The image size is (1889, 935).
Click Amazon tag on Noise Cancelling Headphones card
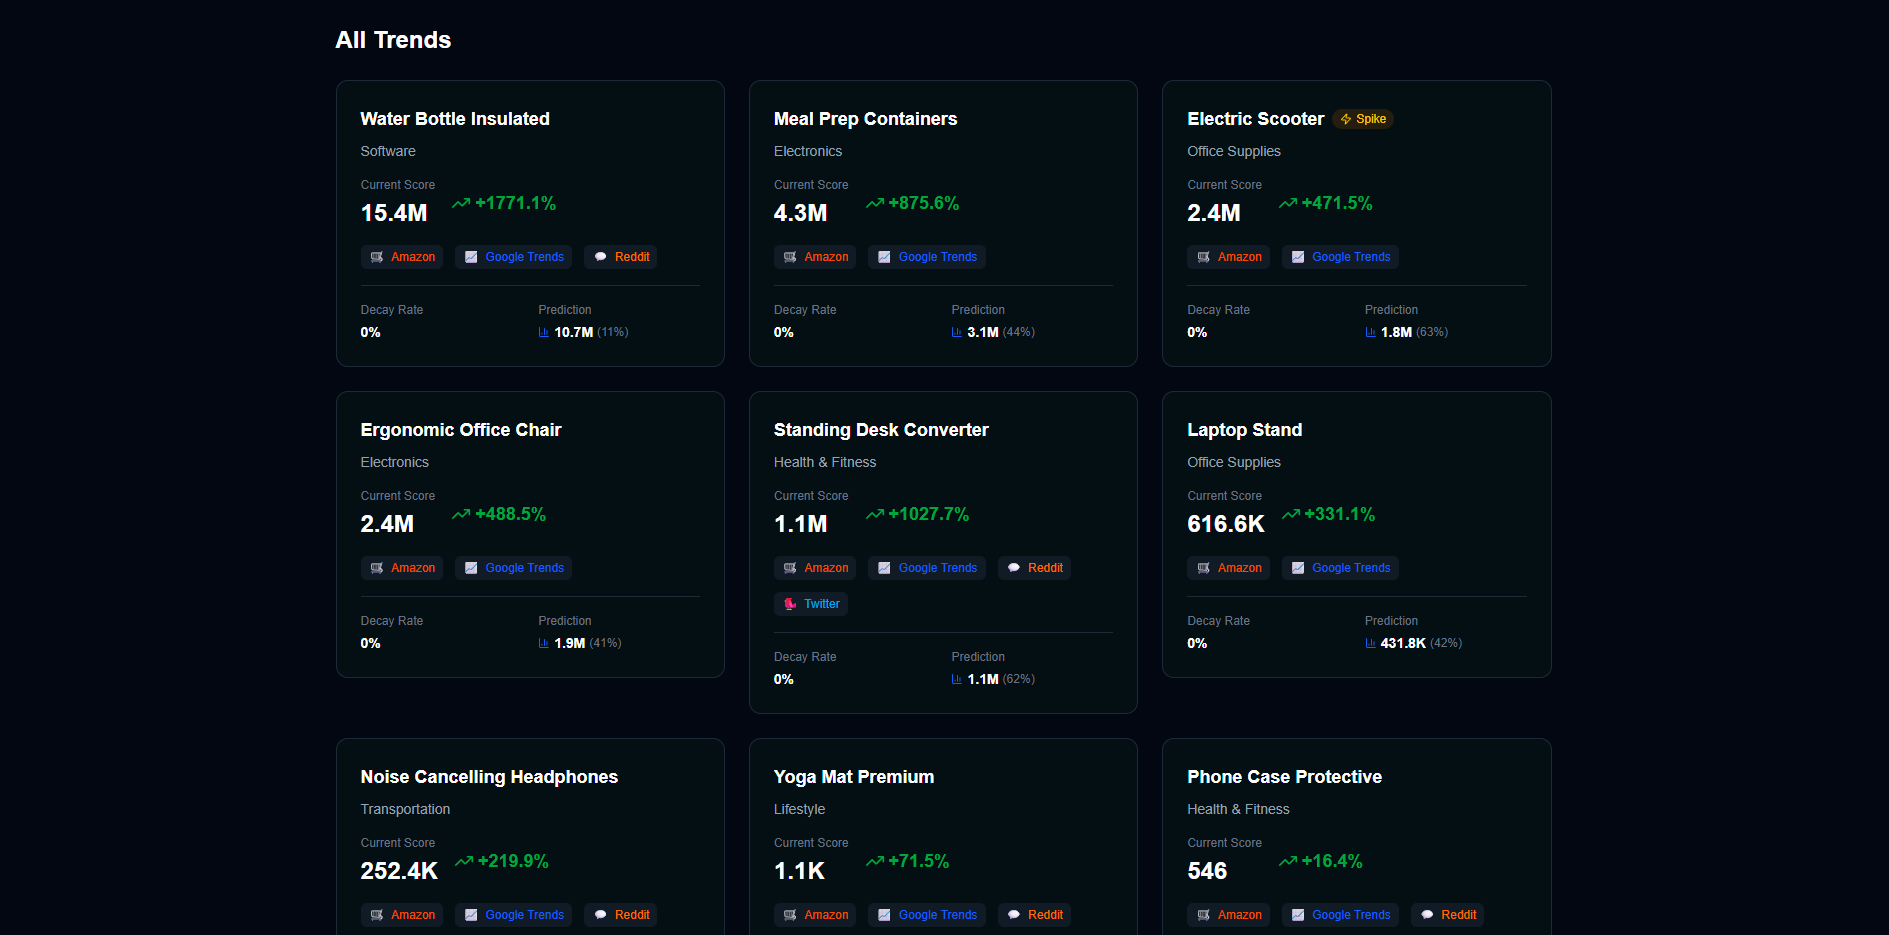pos(402,915)
